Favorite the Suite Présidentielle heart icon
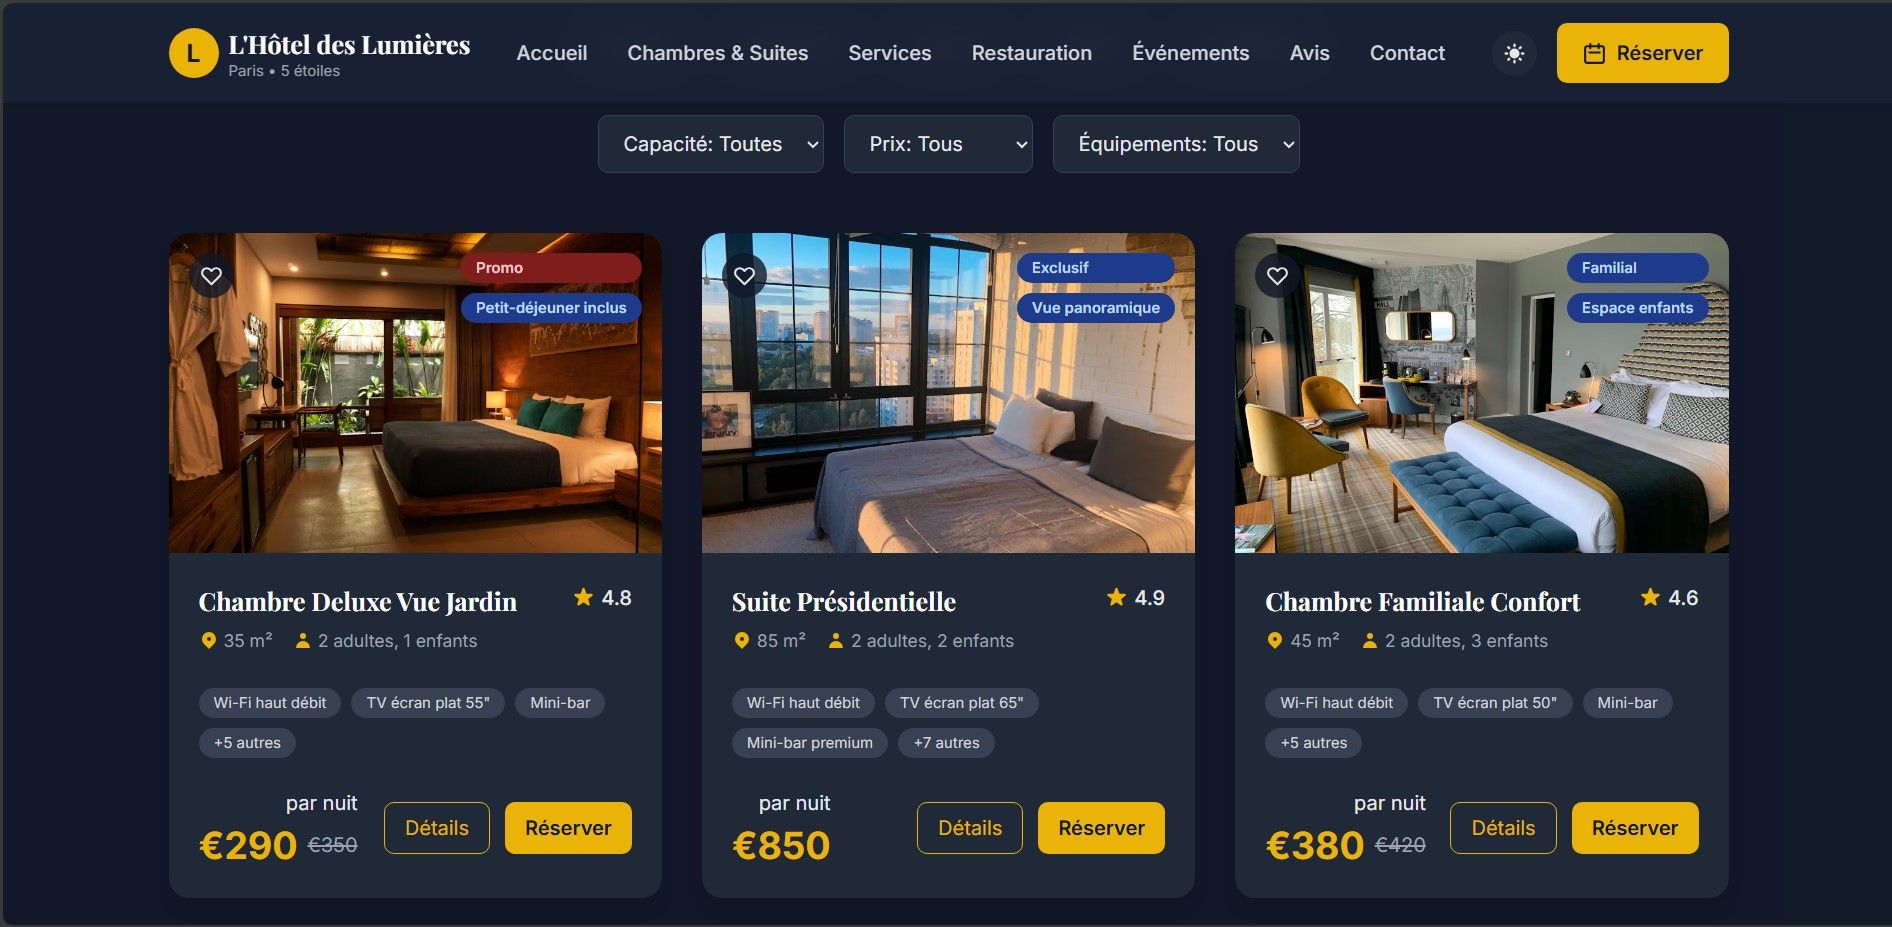Image resolution: width=1892 pixels, height=927 pixels. (x=744, y=276)
